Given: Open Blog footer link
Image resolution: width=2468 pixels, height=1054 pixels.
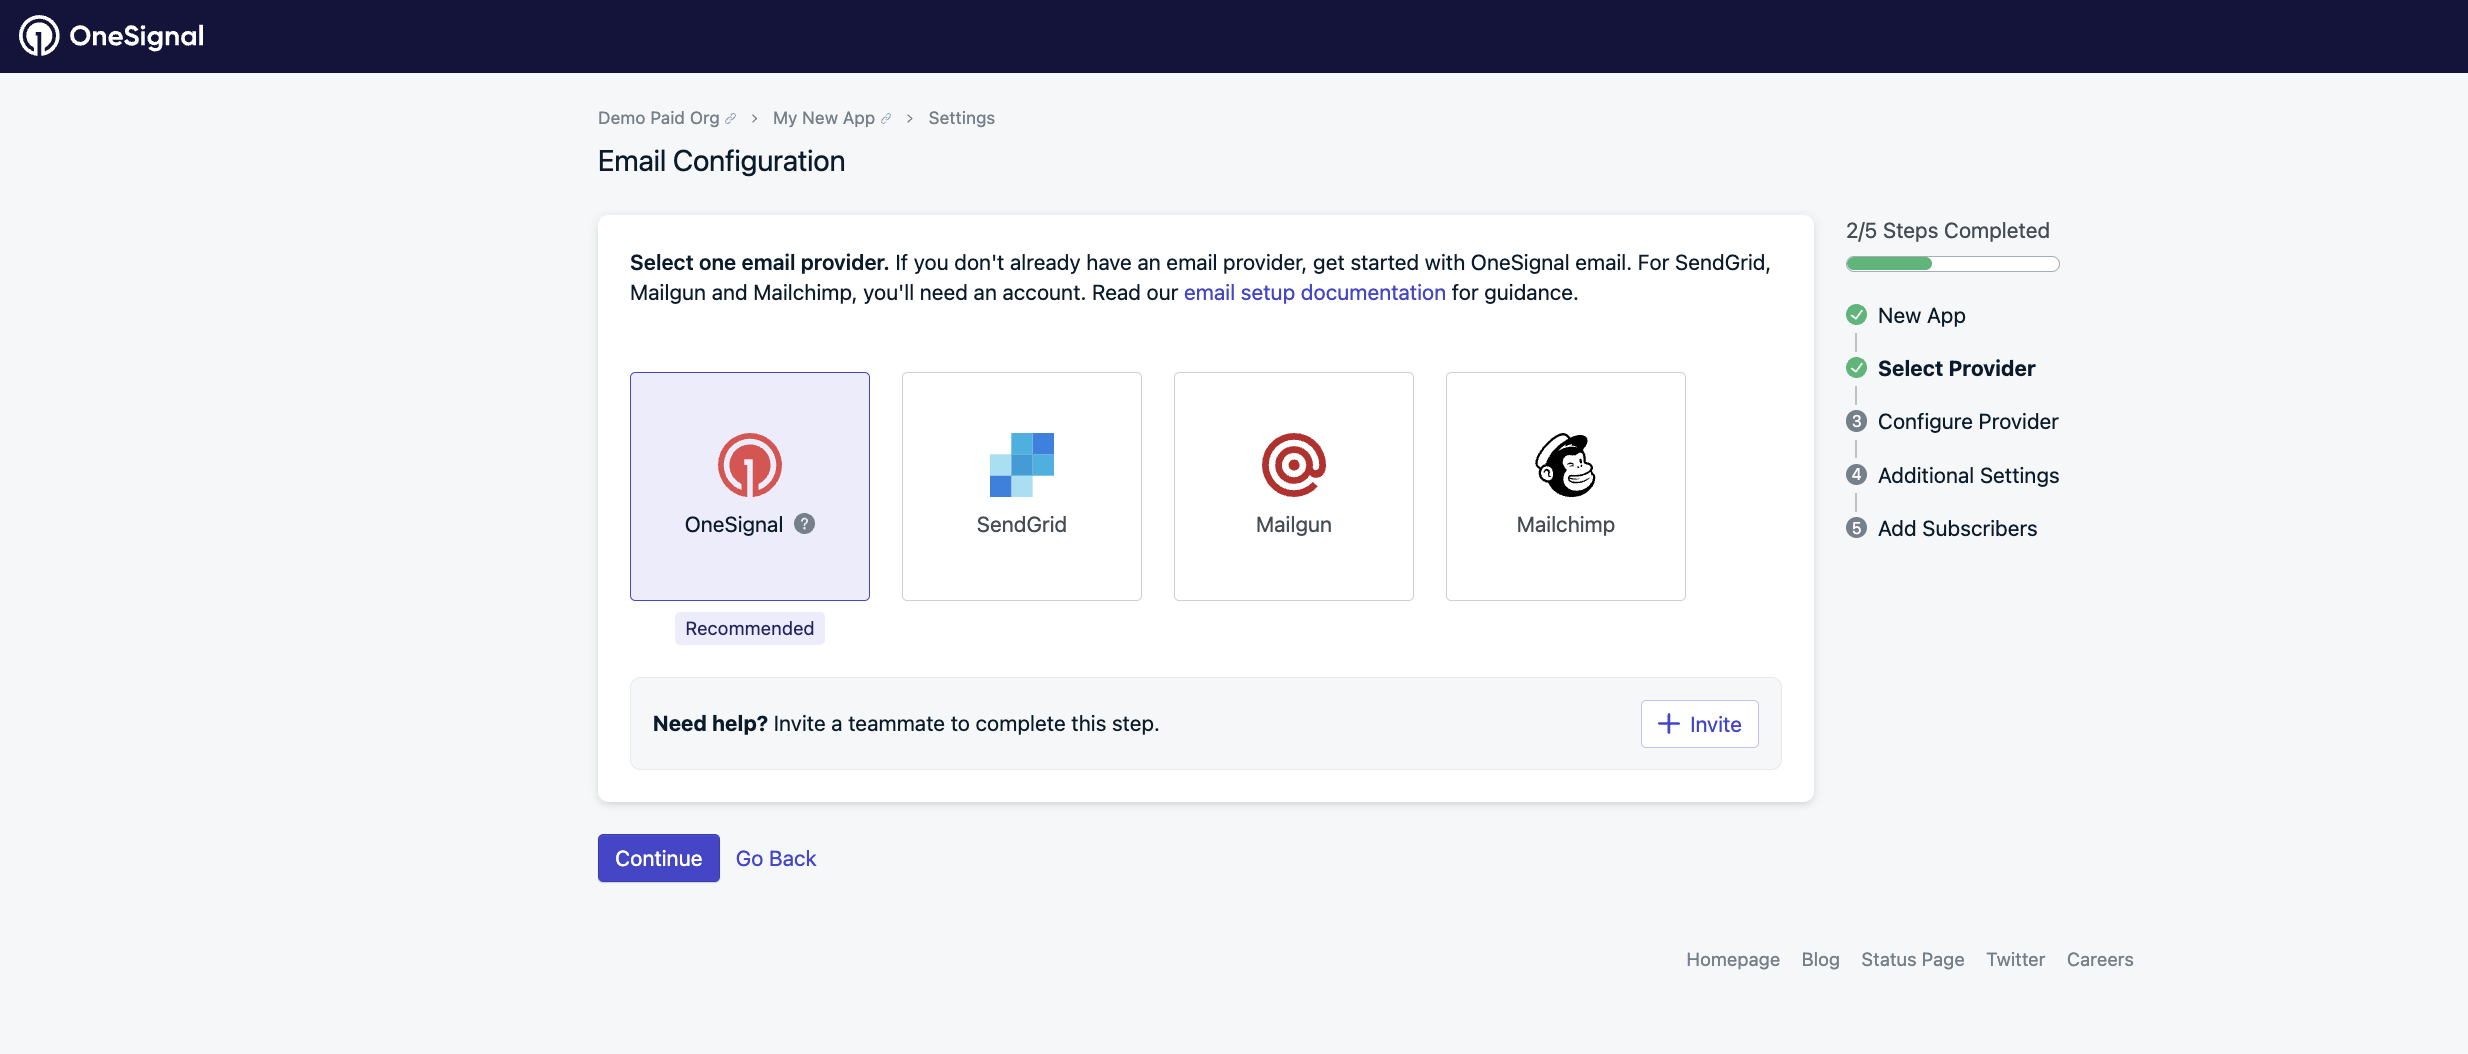Looking at the screenshot, I should click(1821, 959).
